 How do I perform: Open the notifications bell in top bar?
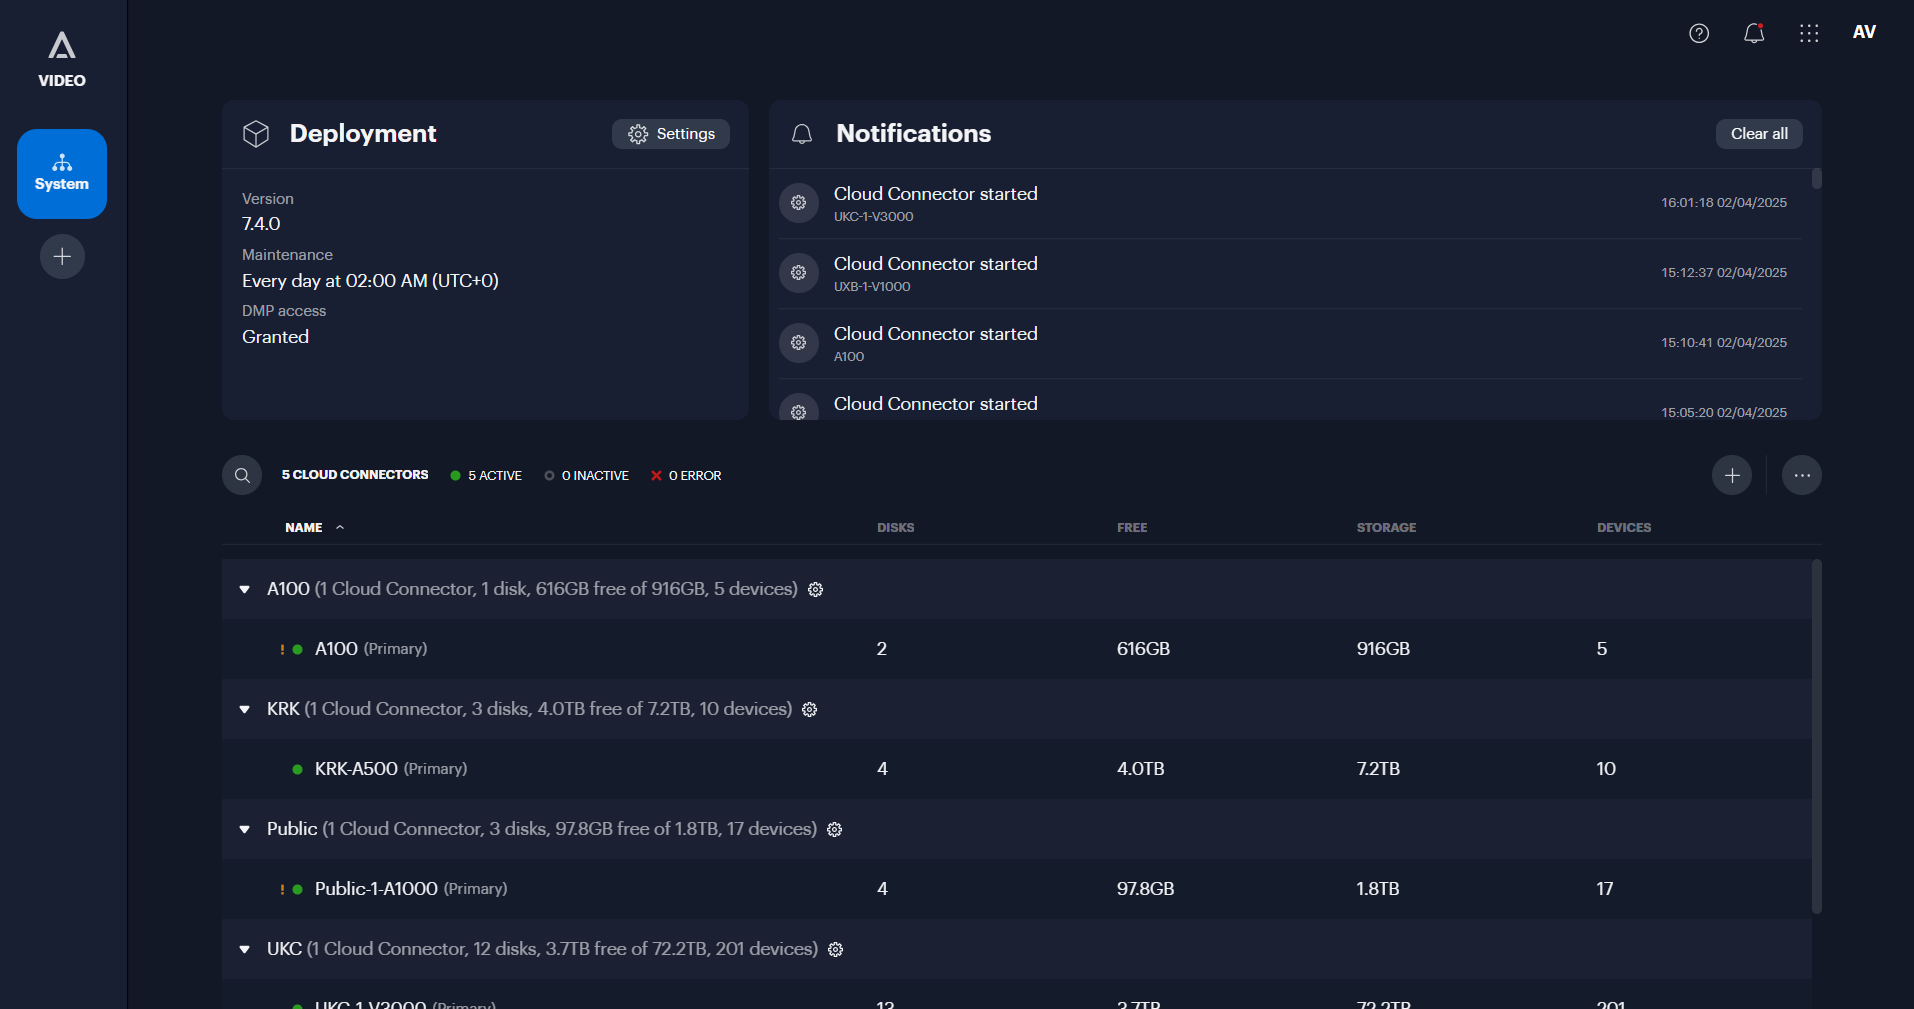point(1754,33)
